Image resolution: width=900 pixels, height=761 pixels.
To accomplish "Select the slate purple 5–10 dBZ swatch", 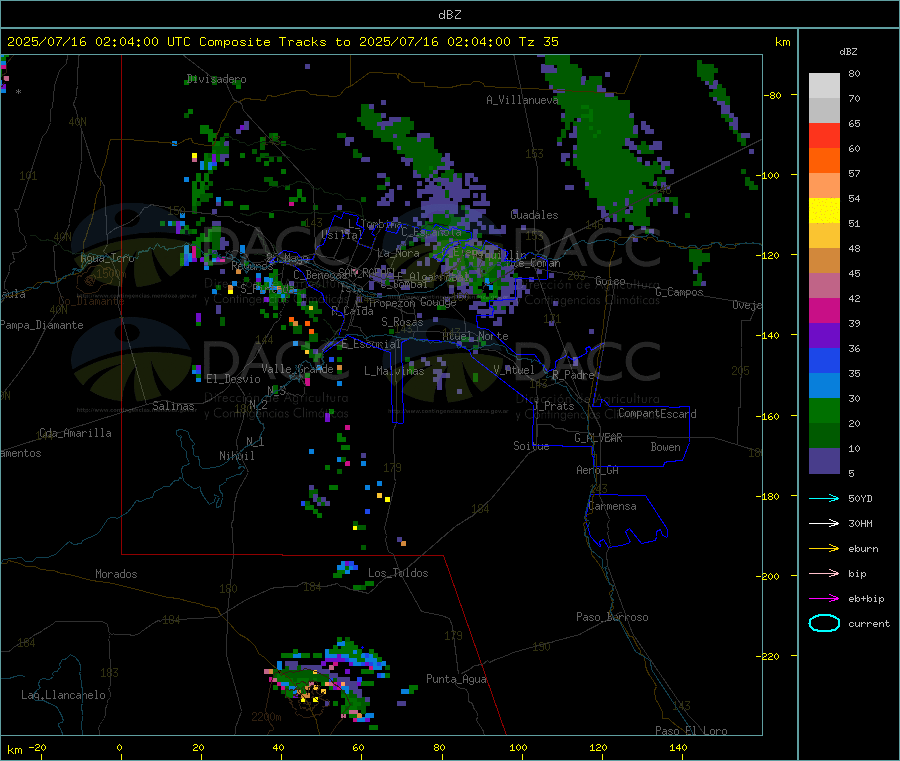I will tap(824, 461).
